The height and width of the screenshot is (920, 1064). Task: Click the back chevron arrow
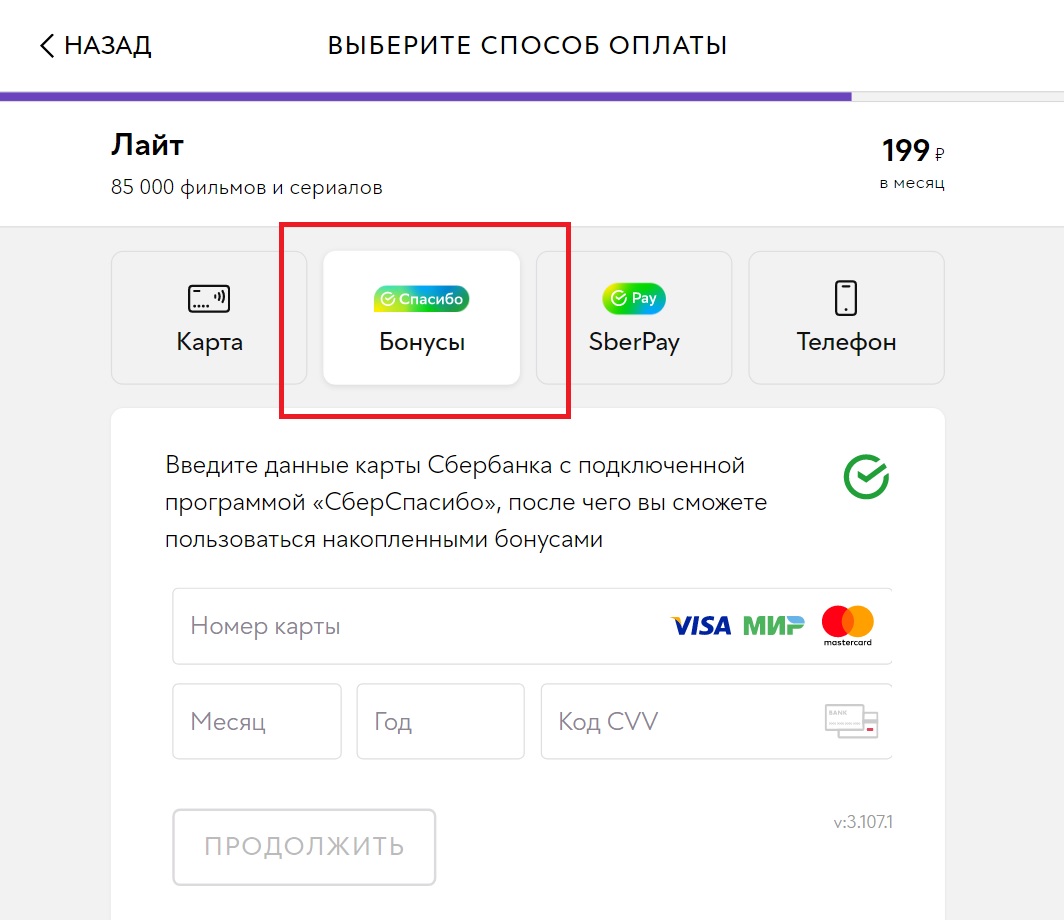46,45
